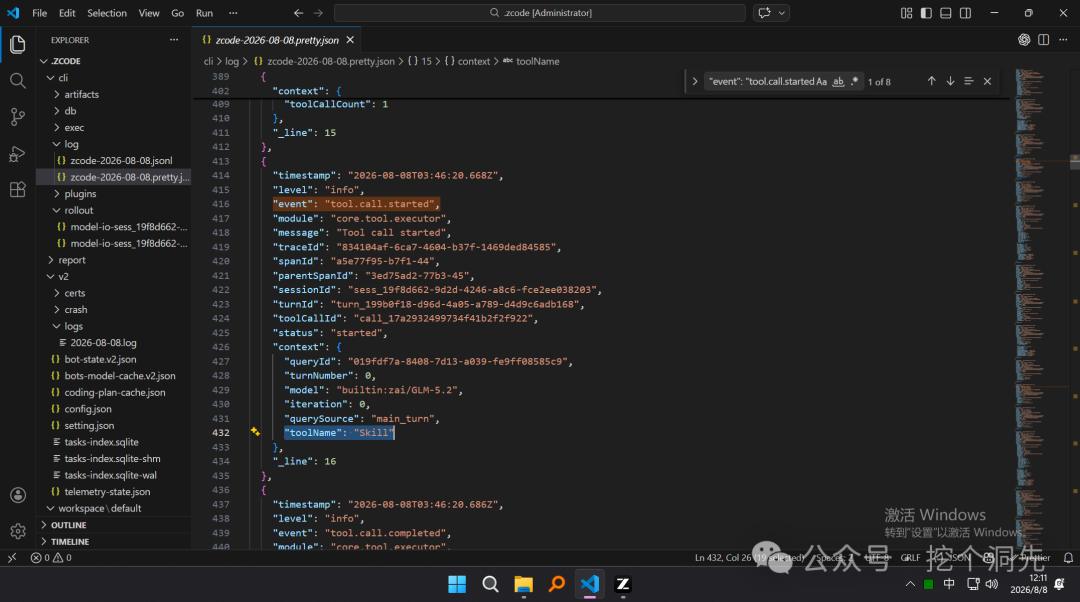This screenshot has height=602, width=1080.
Task: Toggle Use Regular Expression in find widget
Action: pyautogui.click(x=855, y=81)
